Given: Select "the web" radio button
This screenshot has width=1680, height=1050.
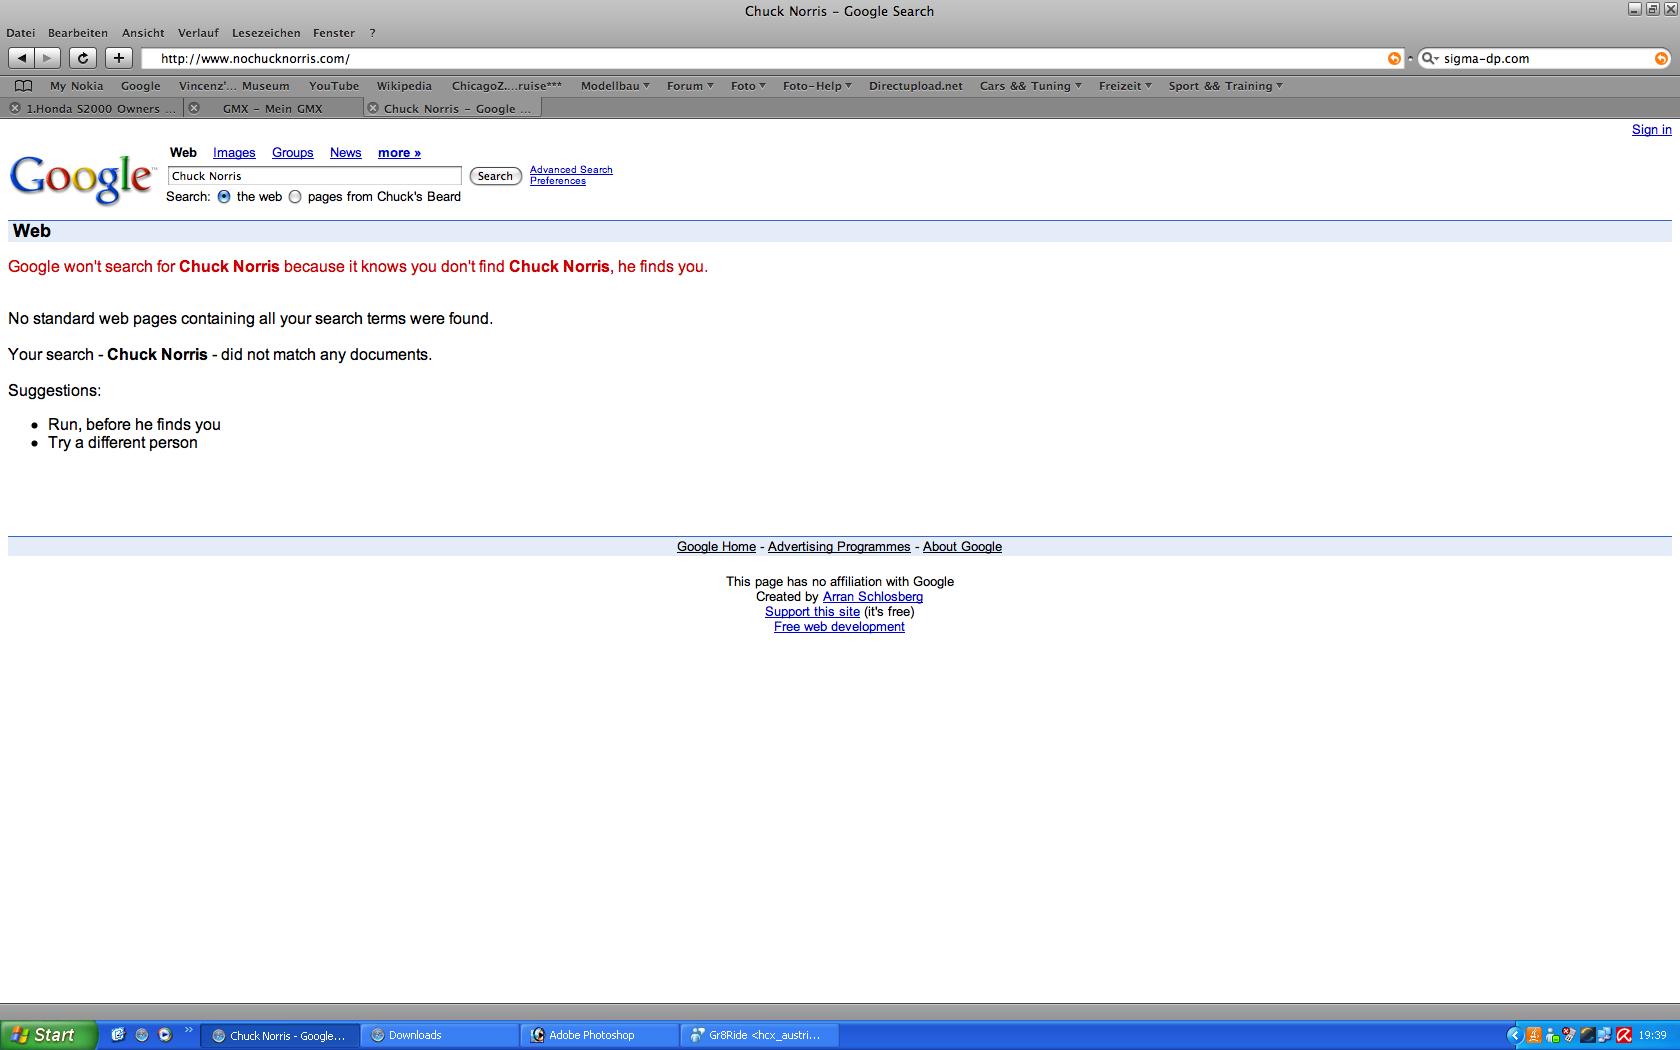Looking at the screenshot, I should pyautogui.click(x=224, y=197).
